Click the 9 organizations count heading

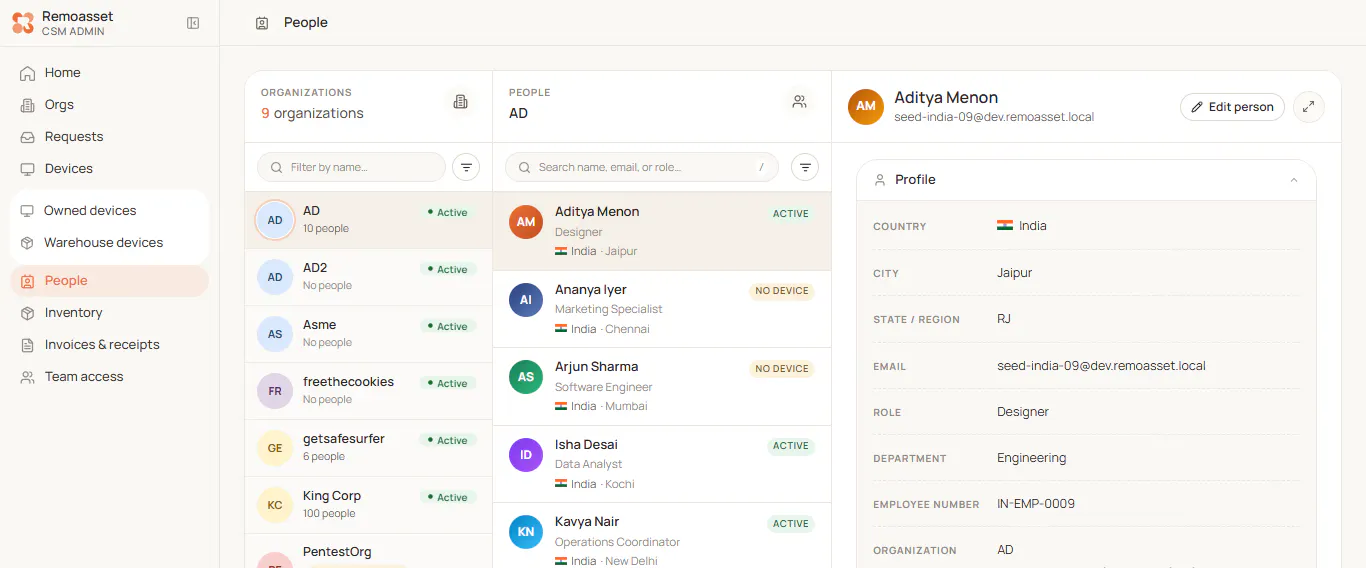tap(312, 114)
